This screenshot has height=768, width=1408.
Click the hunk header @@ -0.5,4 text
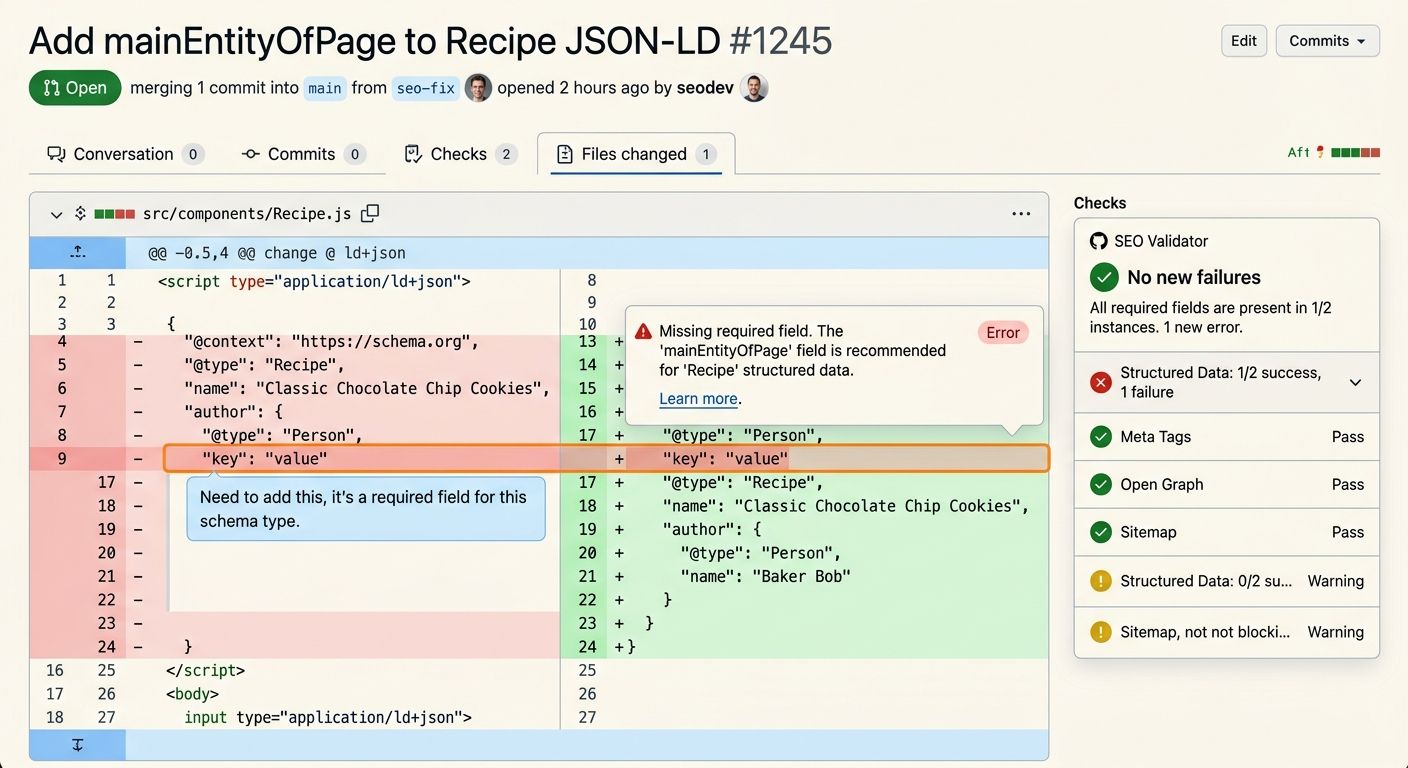tap(277, 253)
